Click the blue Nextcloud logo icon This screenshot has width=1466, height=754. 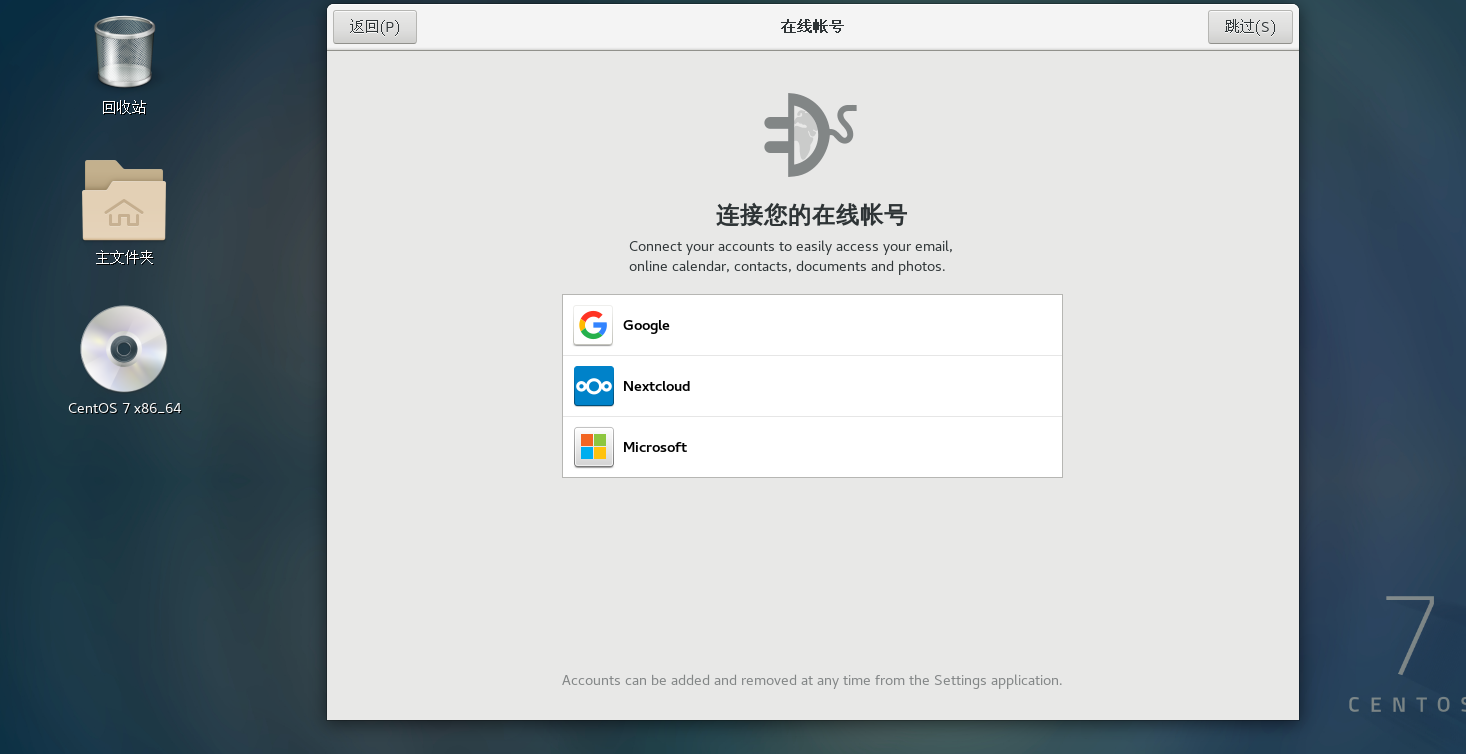593,386
